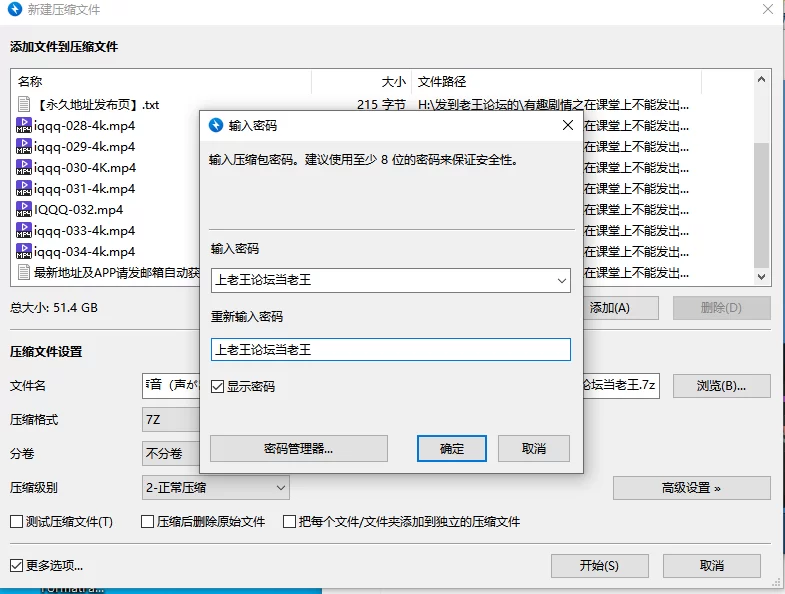This screenshot has width=785, height=594.
Task: Click the H:\发到老王论坛的 path cell in first row
Action: pyautogui.click(x=553, y=105)
